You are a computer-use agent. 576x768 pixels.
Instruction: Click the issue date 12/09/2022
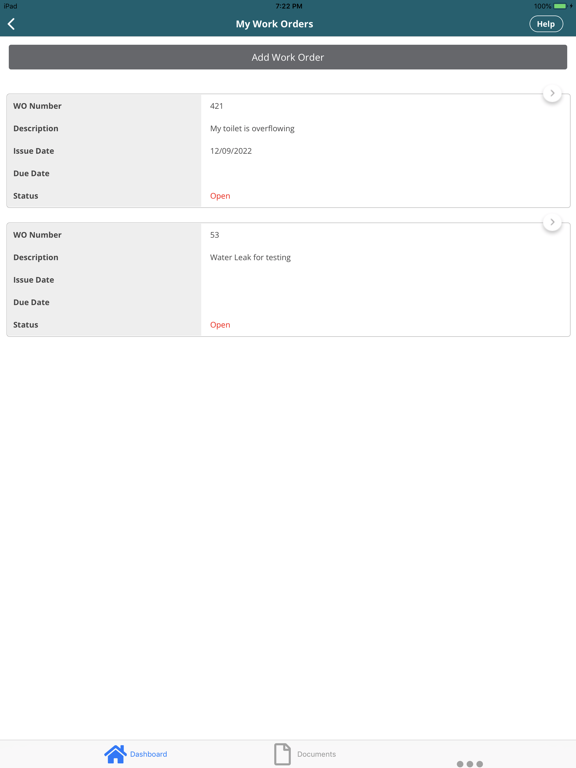point(231,151)
